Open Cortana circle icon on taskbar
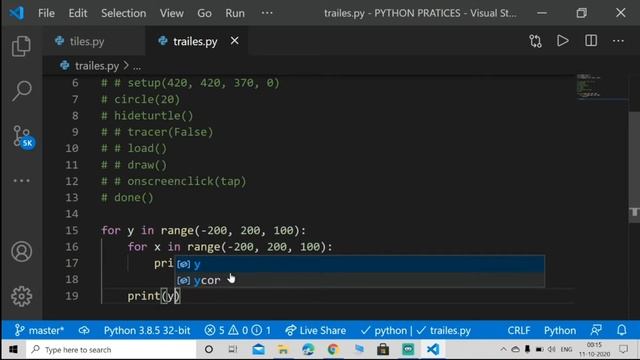Screen dimensions: 640x360 (x=209, y=349)
